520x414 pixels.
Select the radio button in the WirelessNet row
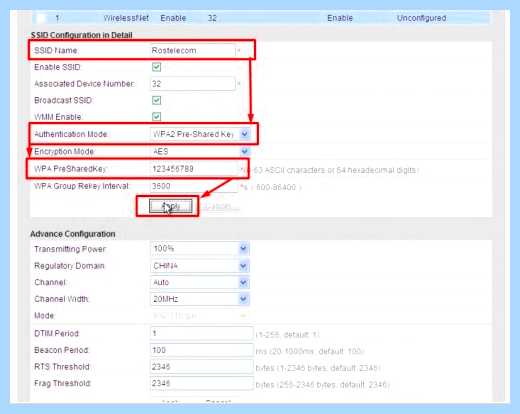tap(41, 18)
